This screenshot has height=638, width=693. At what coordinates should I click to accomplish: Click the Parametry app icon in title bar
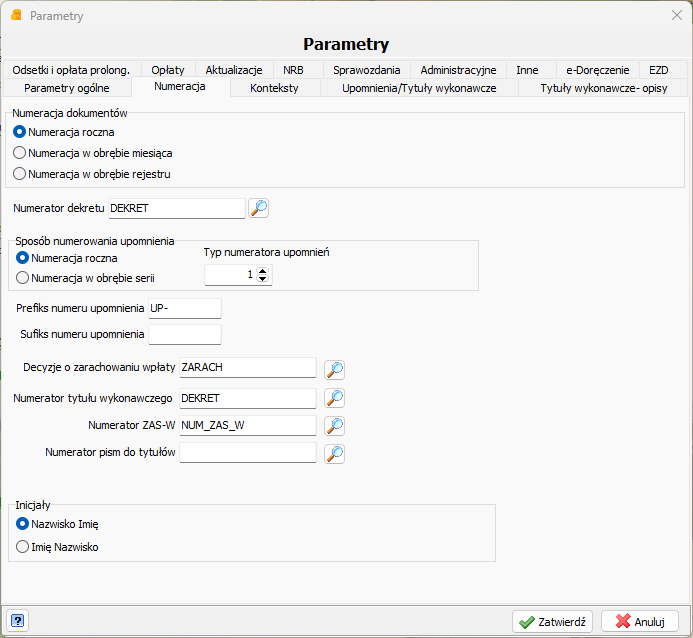coord(16,15)
